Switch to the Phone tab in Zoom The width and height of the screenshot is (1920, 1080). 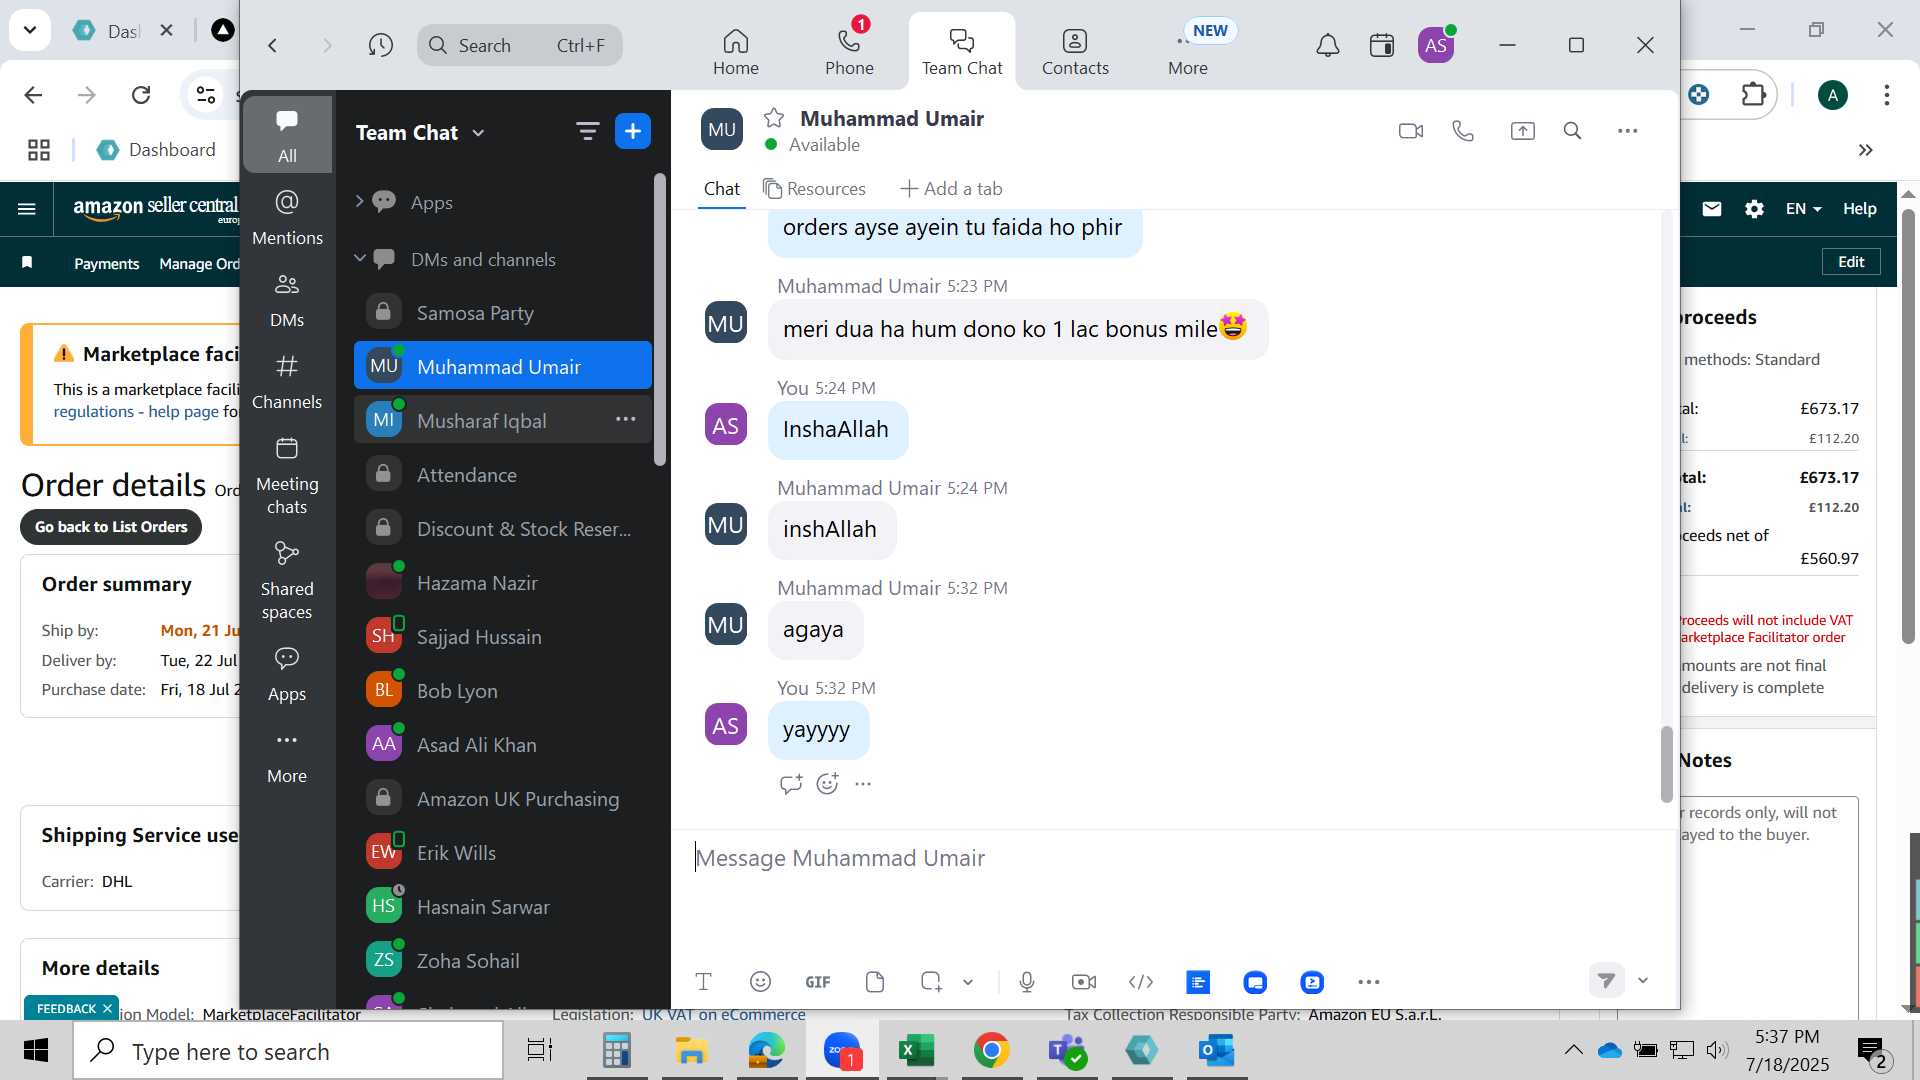tap(849, 52)
